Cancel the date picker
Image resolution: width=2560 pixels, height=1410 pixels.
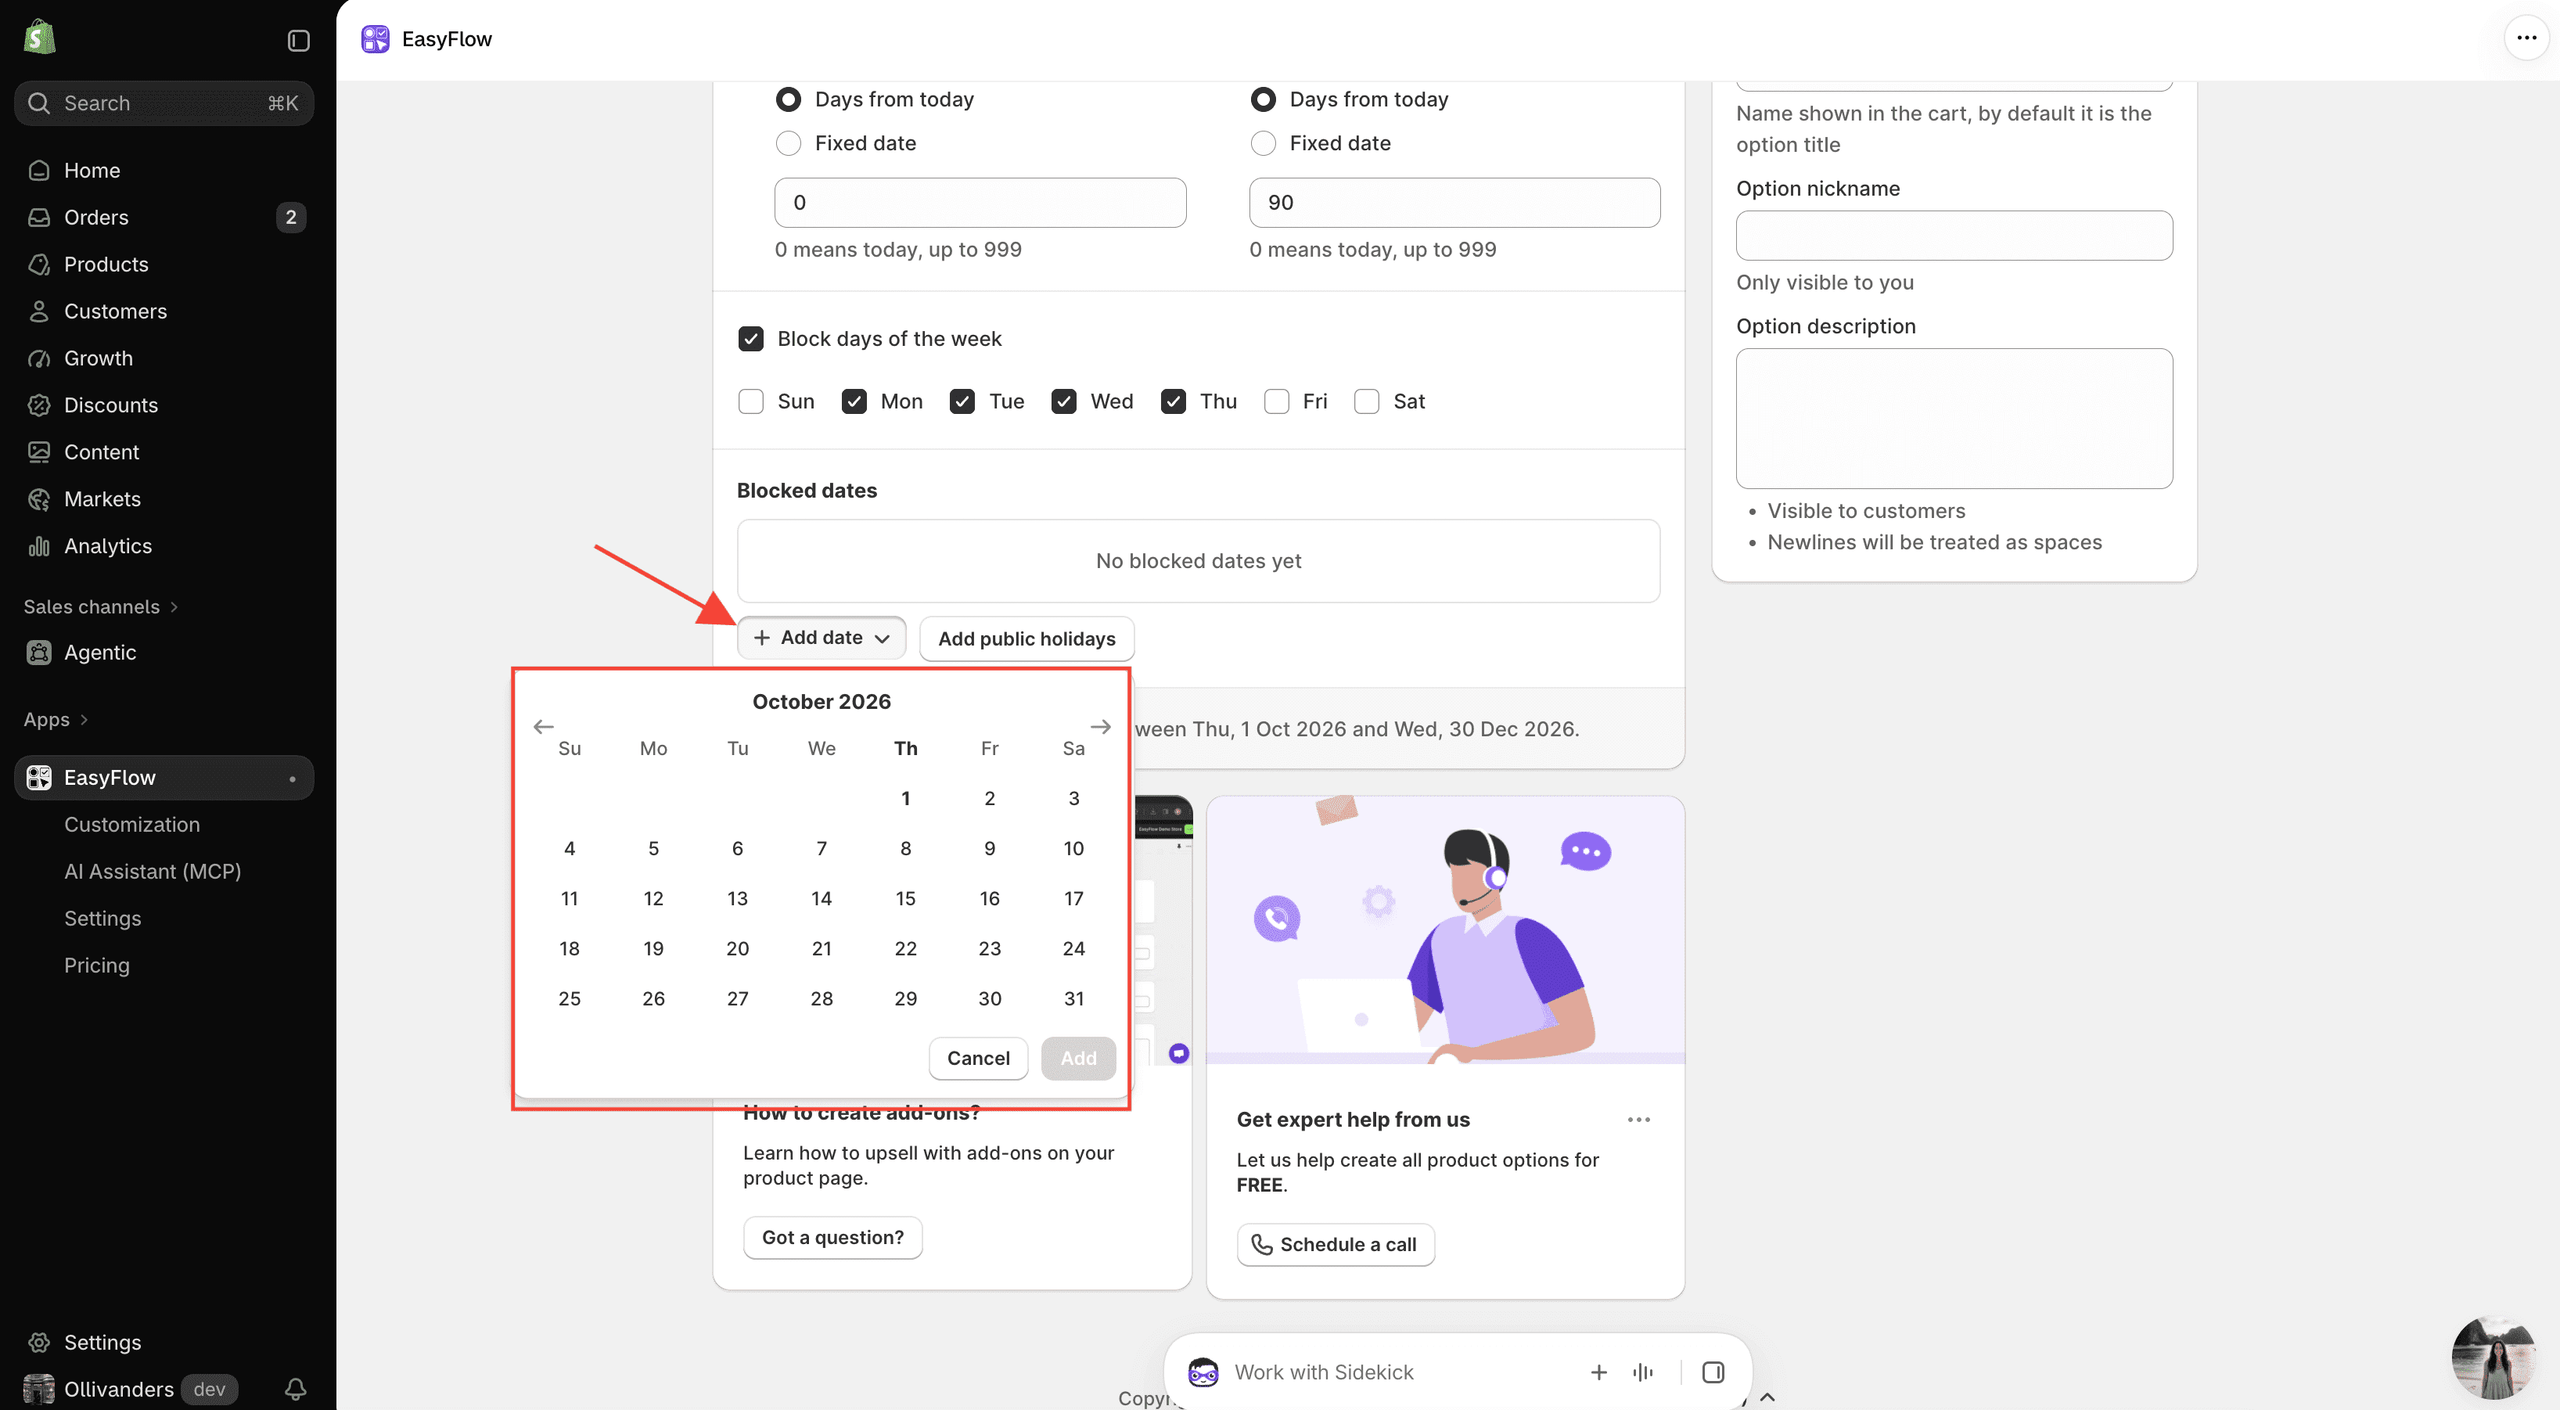978,1058
